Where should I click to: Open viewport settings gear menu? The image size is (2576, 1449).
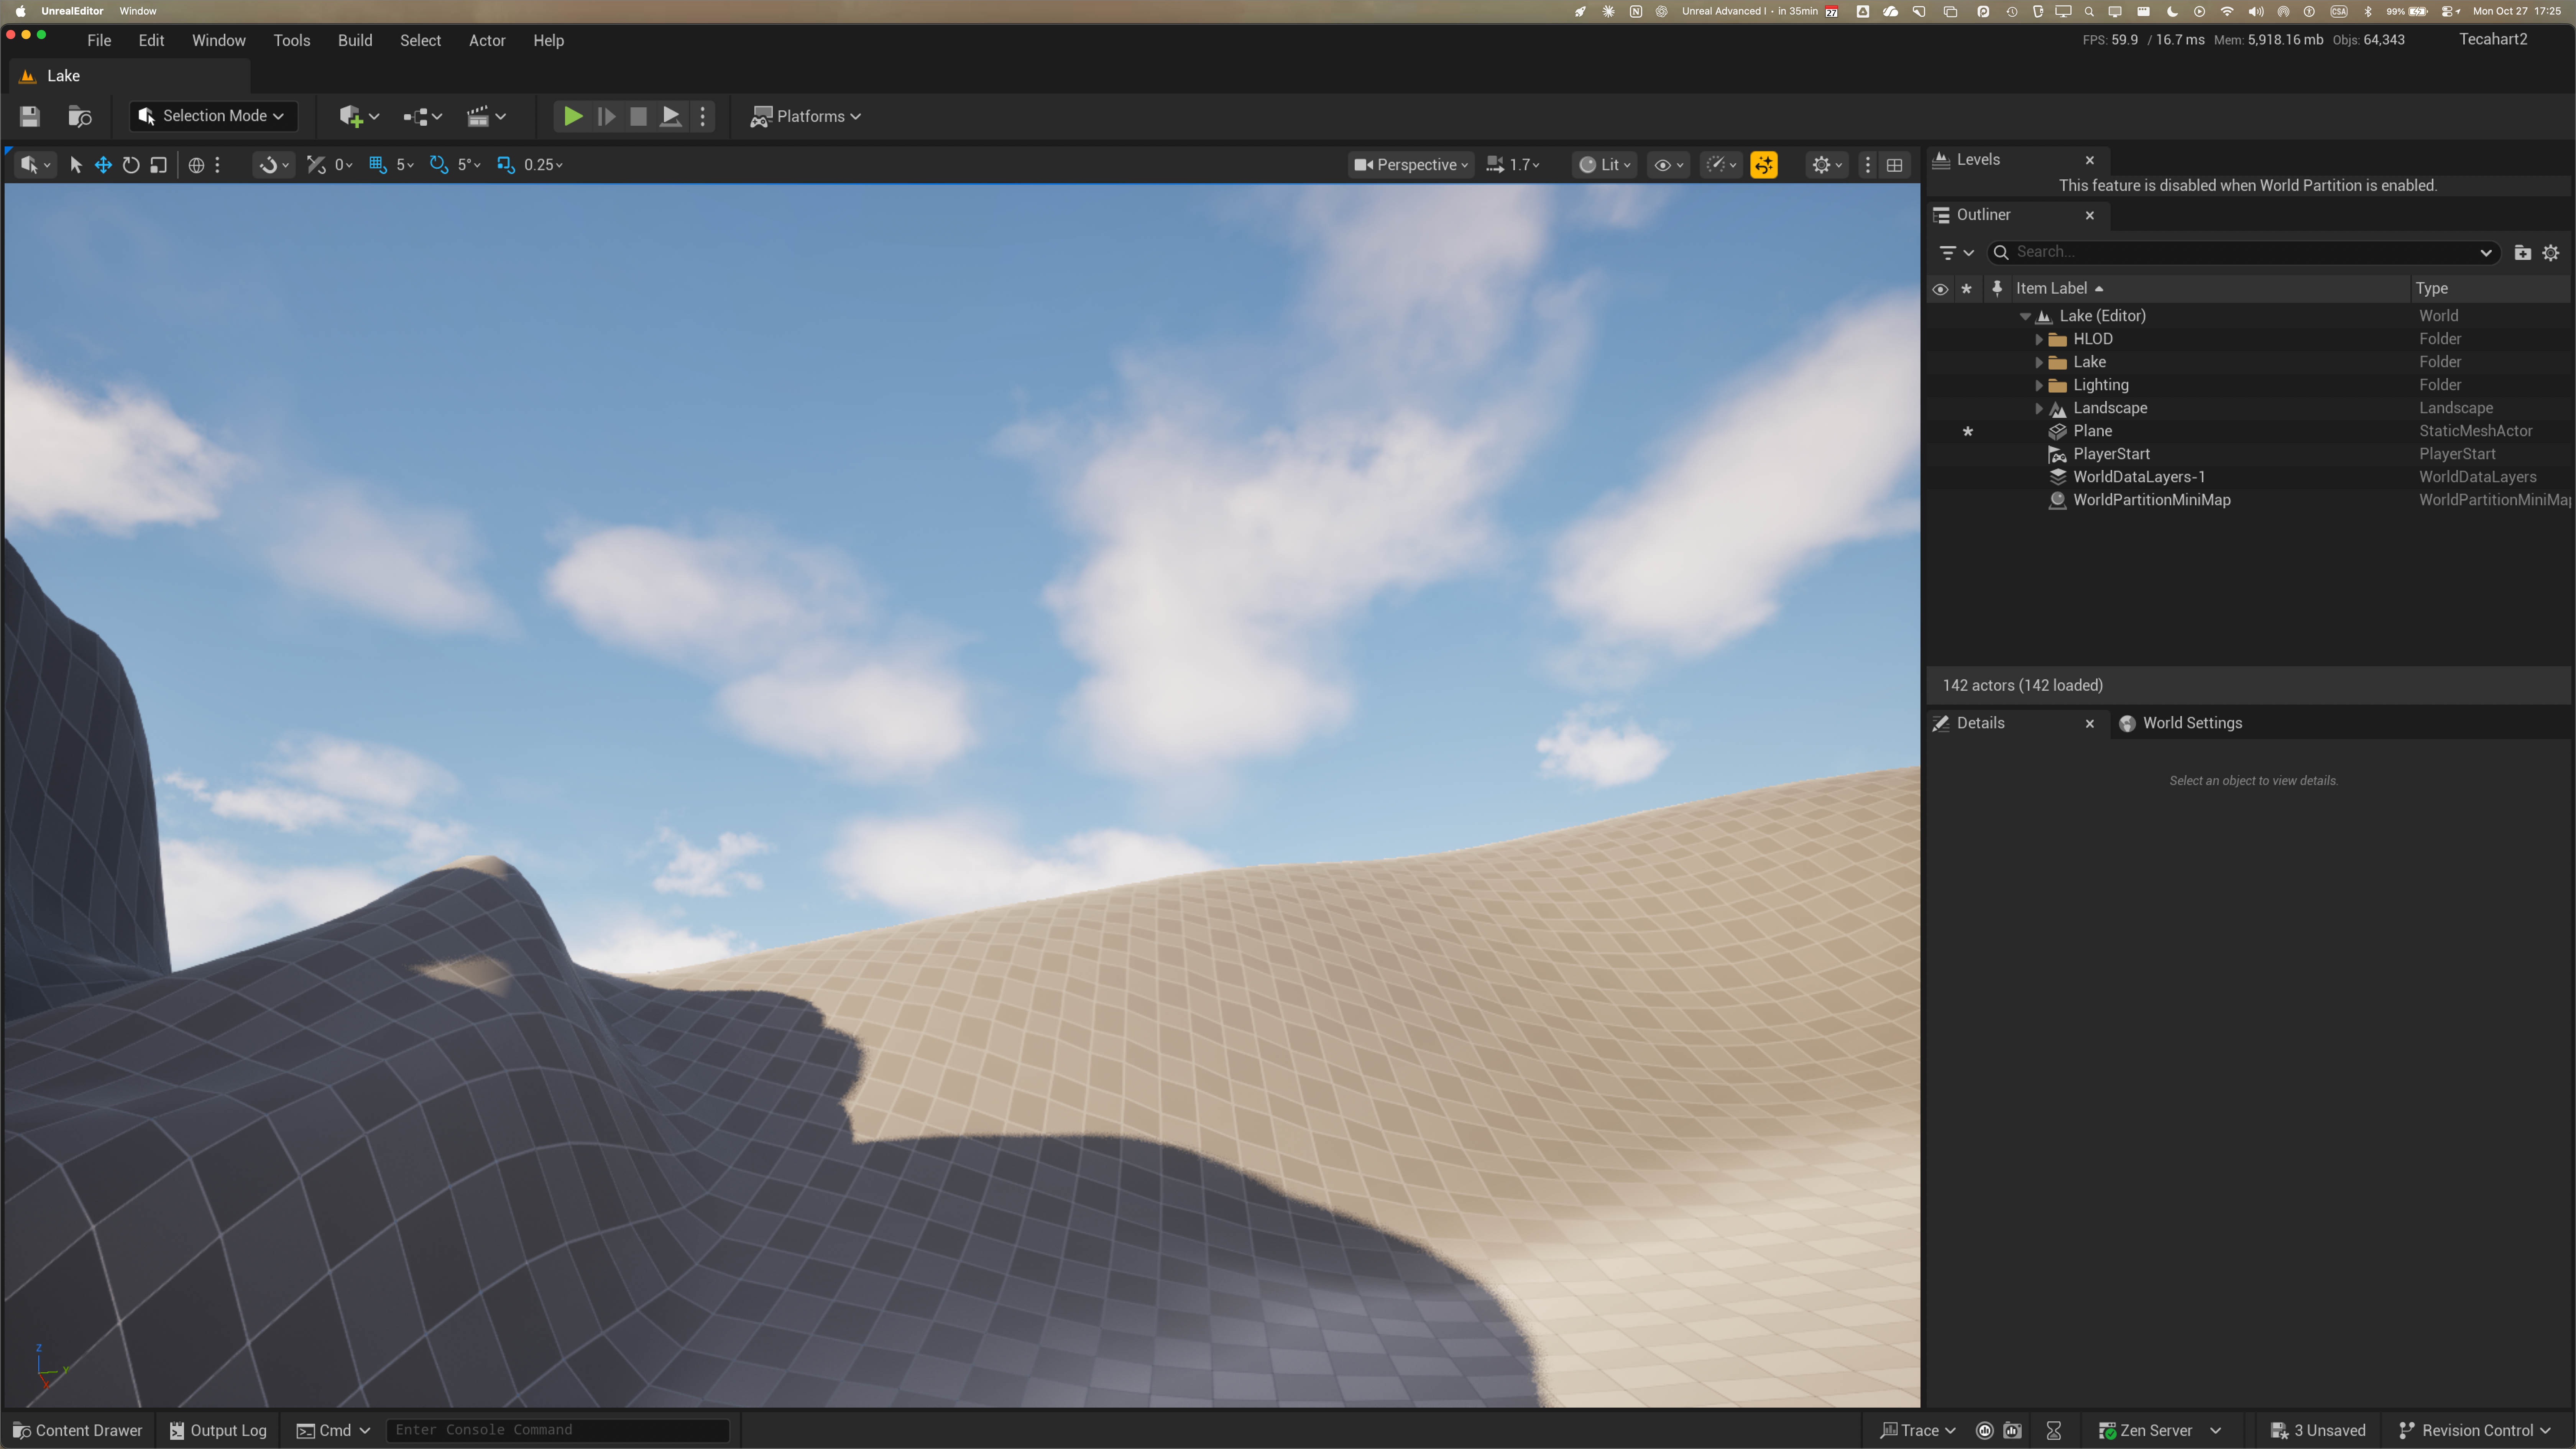point(1827,165)
